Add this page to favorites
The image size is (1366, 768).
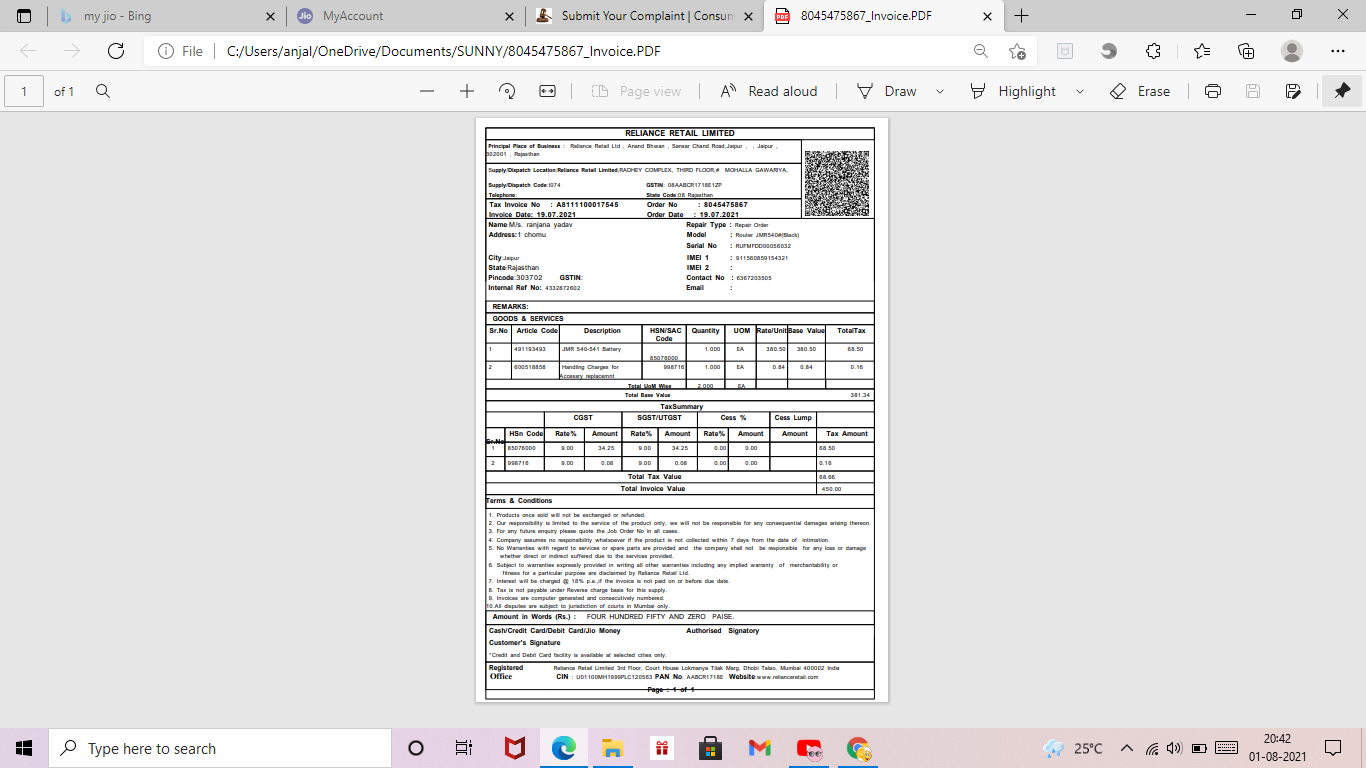point(1017,51)
